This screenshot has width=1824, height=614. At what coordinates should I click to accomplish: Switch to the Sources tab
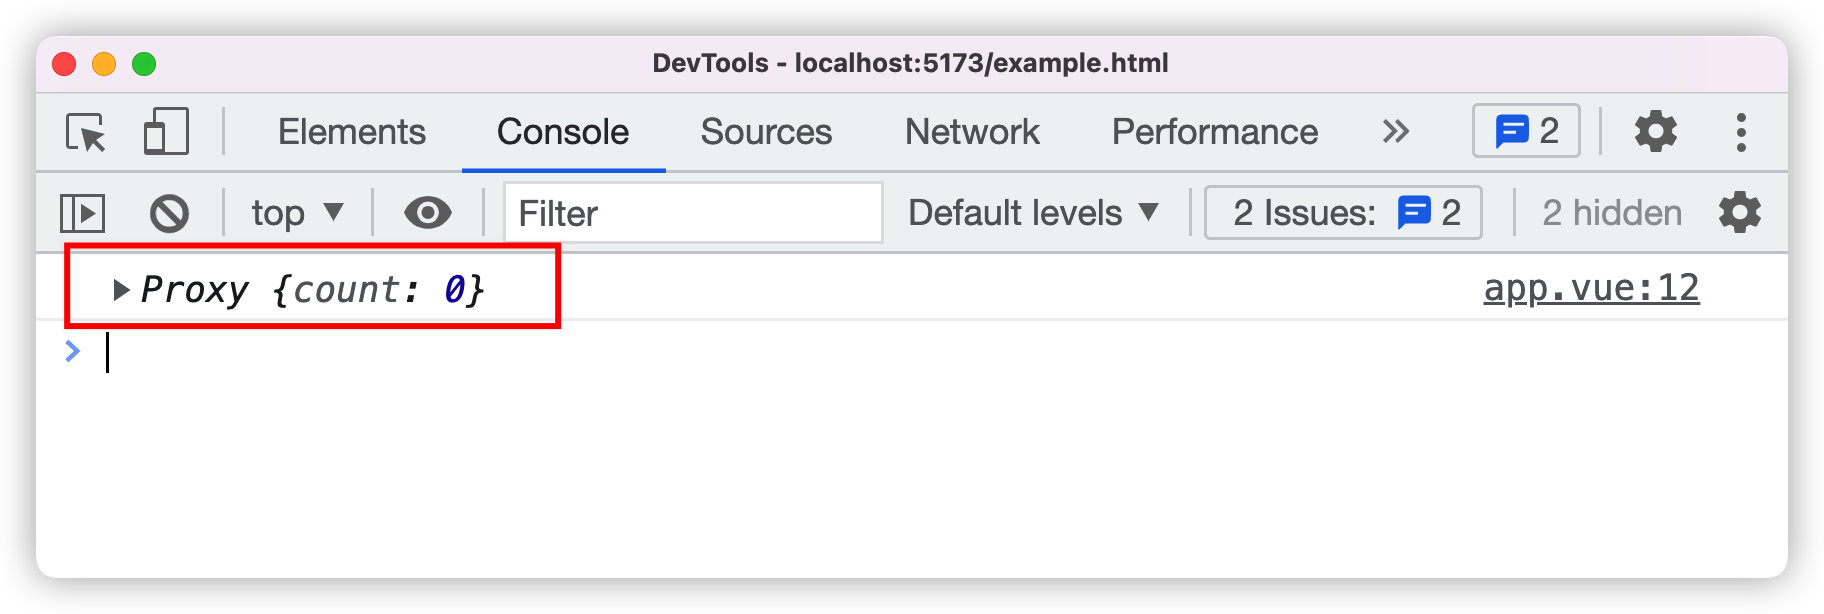coord(766,132)
